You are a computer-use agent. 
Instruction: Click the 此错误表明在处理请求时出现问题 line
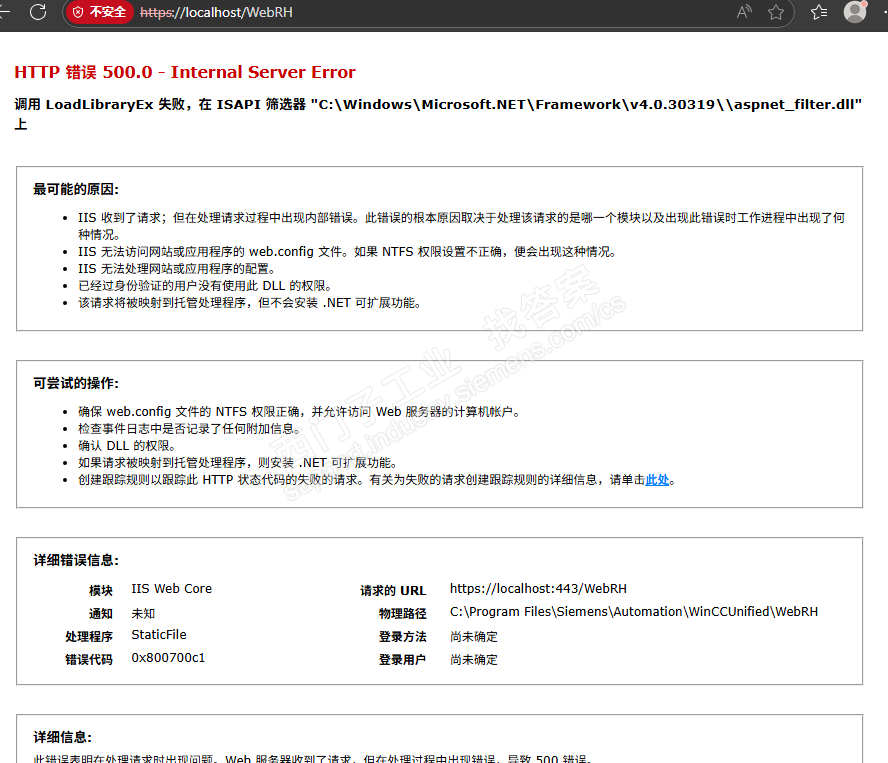tap(312, 758)
